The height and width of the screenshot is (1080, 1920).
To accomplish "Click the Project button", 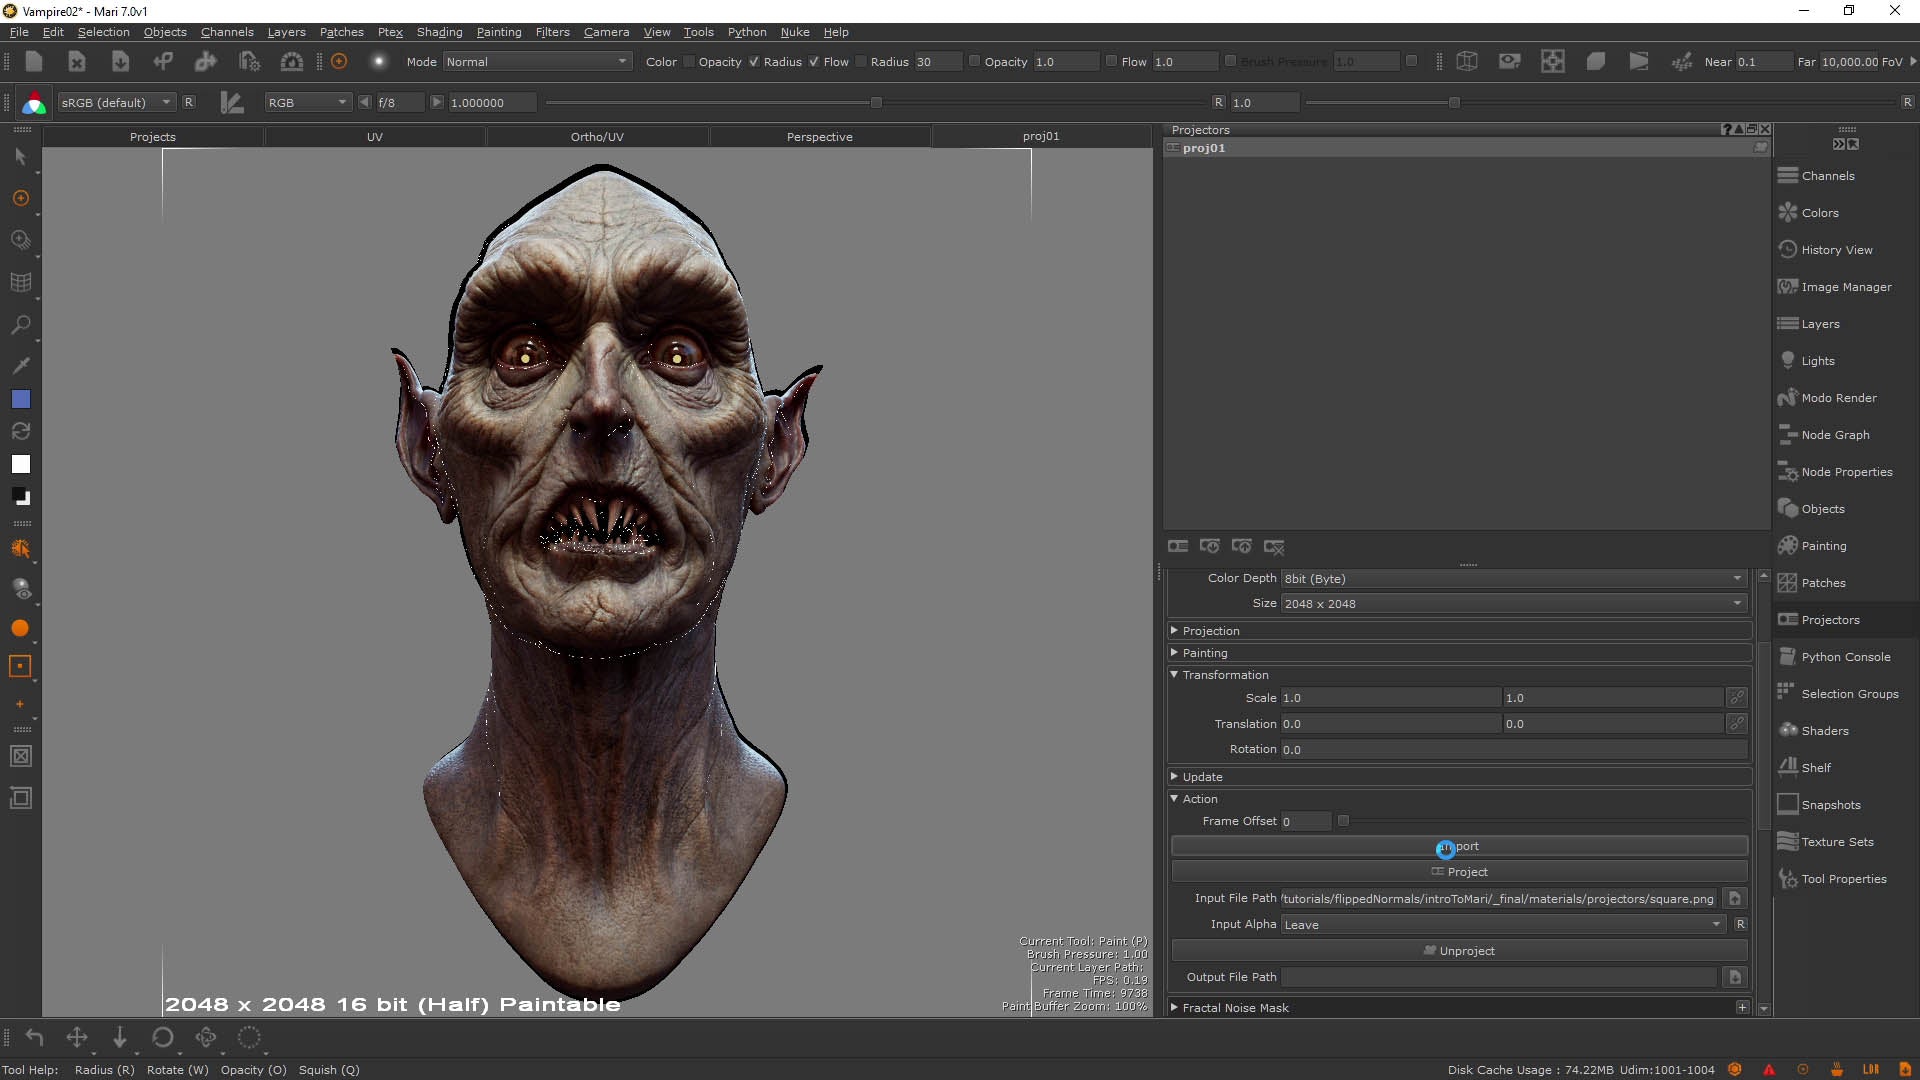I will coord(1459,872).
